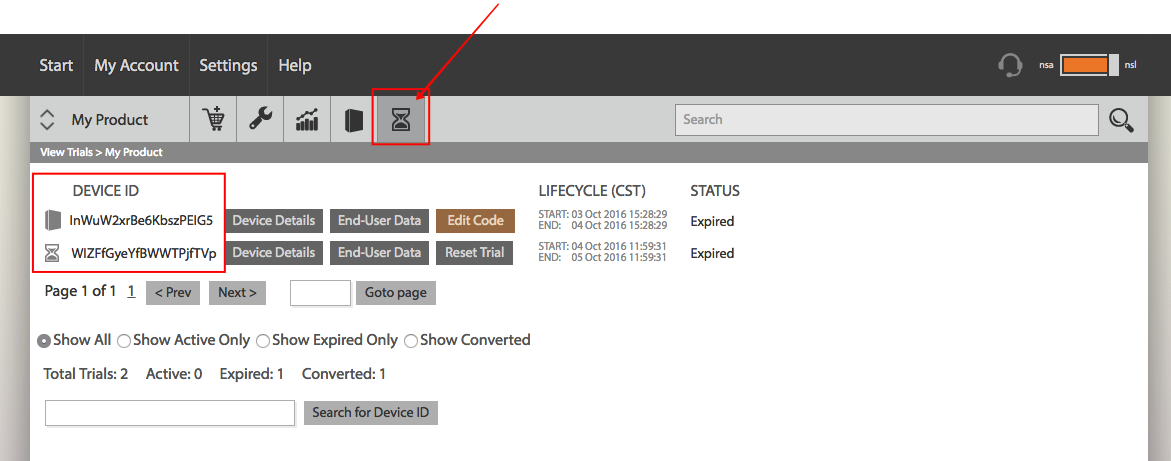Click the My Product label
The width and height of the screenshot is (1171, 461).
(x=110, y=120)
